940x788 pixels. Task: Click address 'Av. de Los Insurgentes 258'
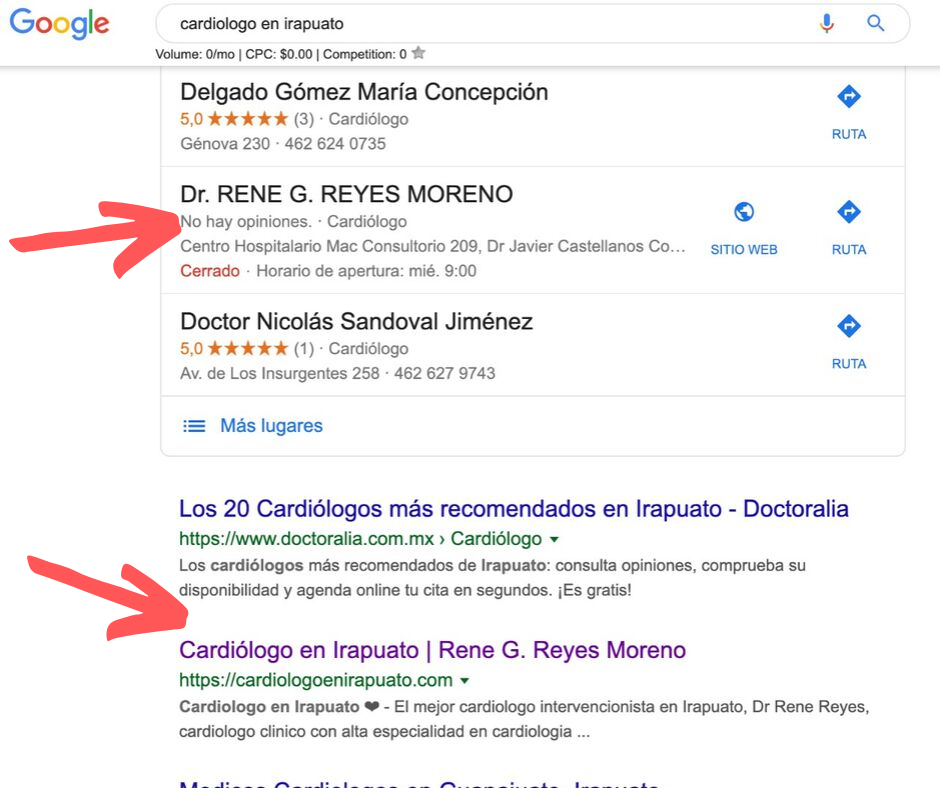280,374
